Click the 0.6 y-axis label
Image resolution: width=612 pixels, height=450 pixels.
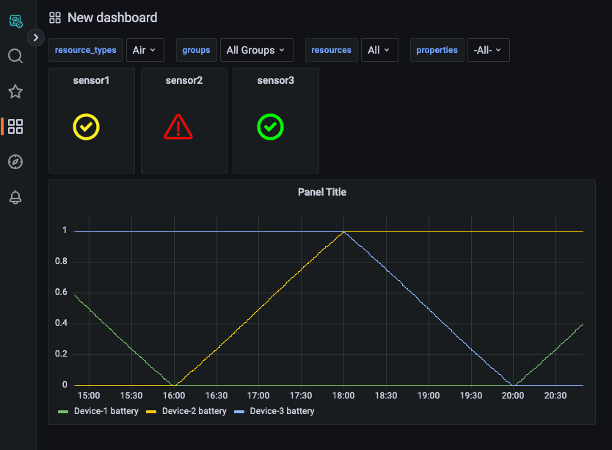point(61,292)
